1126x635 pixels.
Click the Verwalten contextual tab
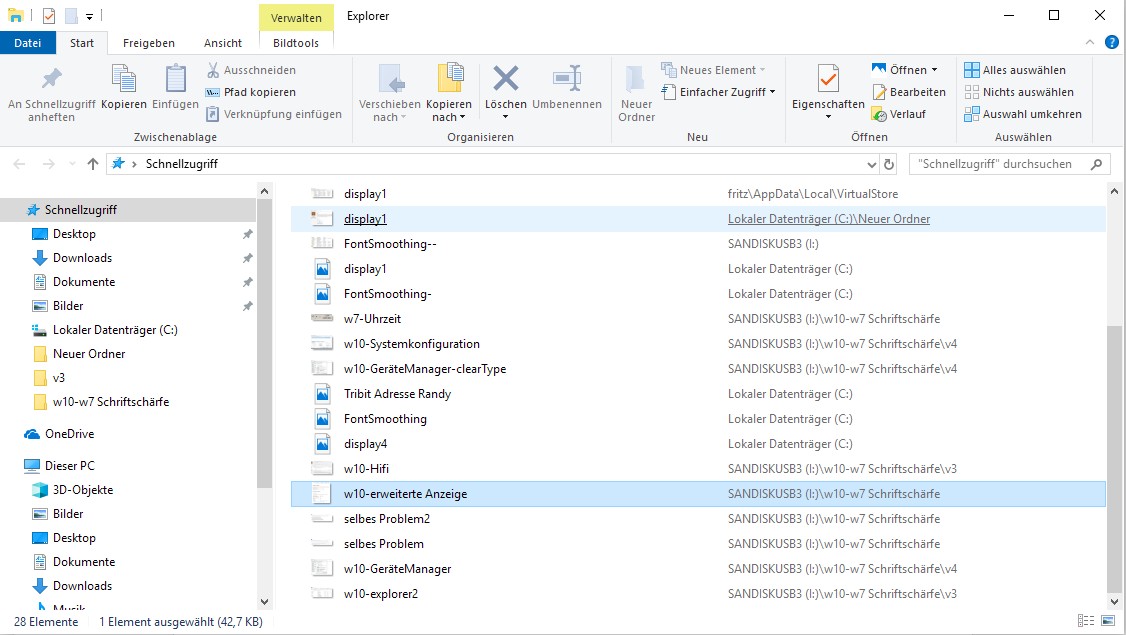[296, 17]
